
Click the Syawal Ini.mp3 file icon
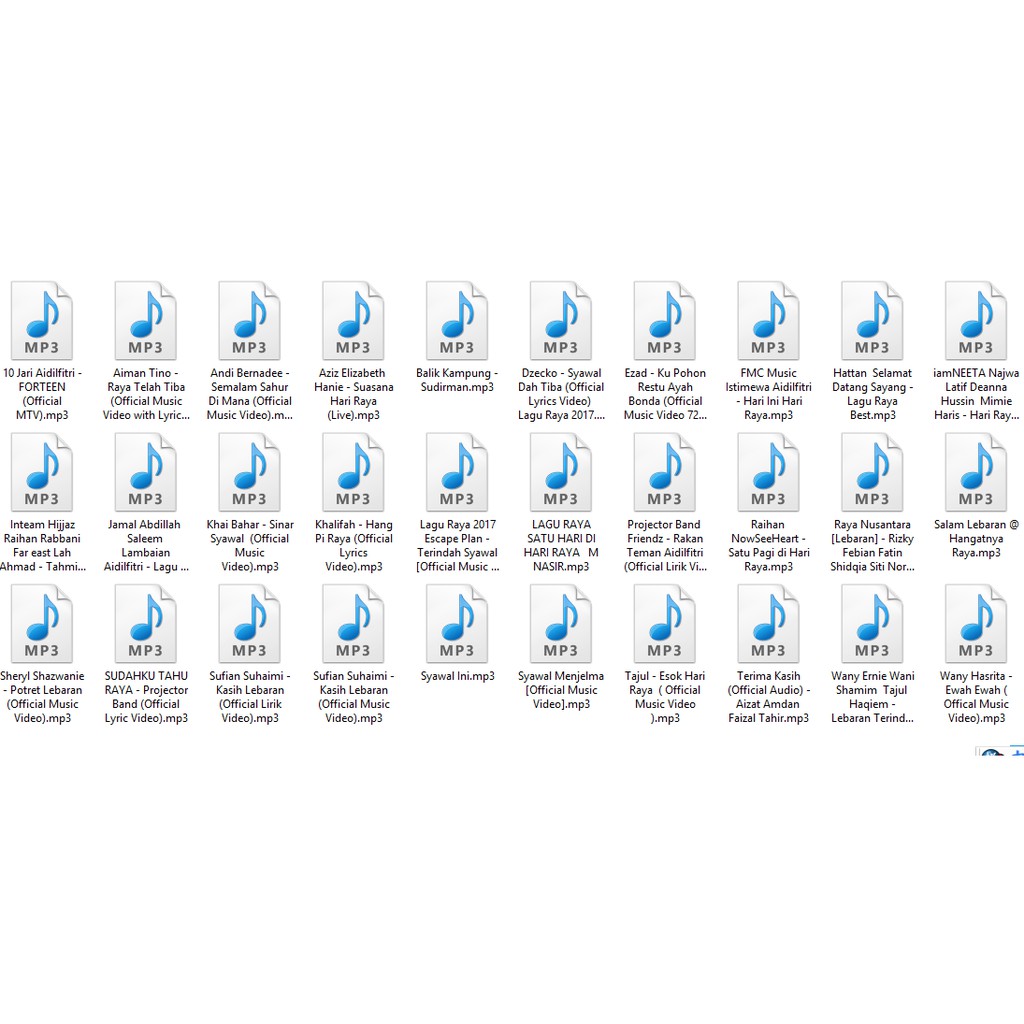pyautogui.click(x=457, y=625)
